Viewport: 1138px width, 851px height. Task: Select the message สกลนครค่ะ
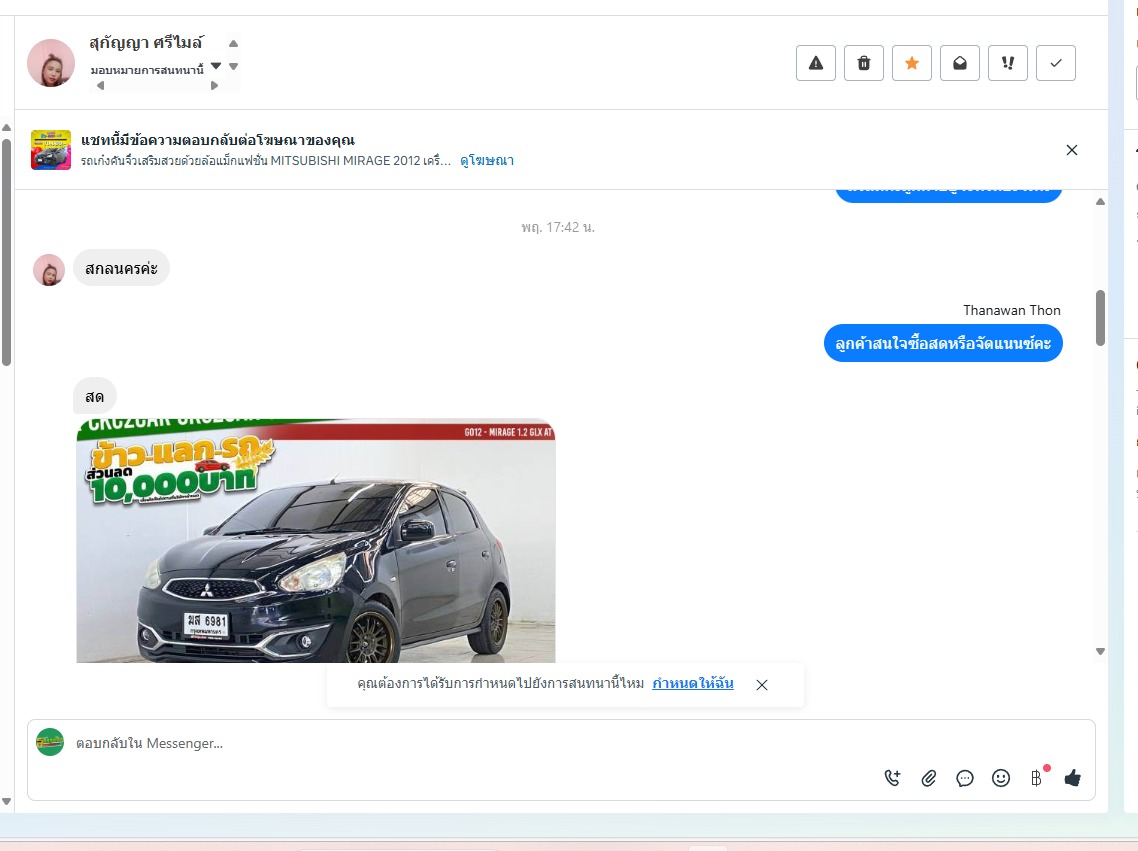[x=121, y=268]
